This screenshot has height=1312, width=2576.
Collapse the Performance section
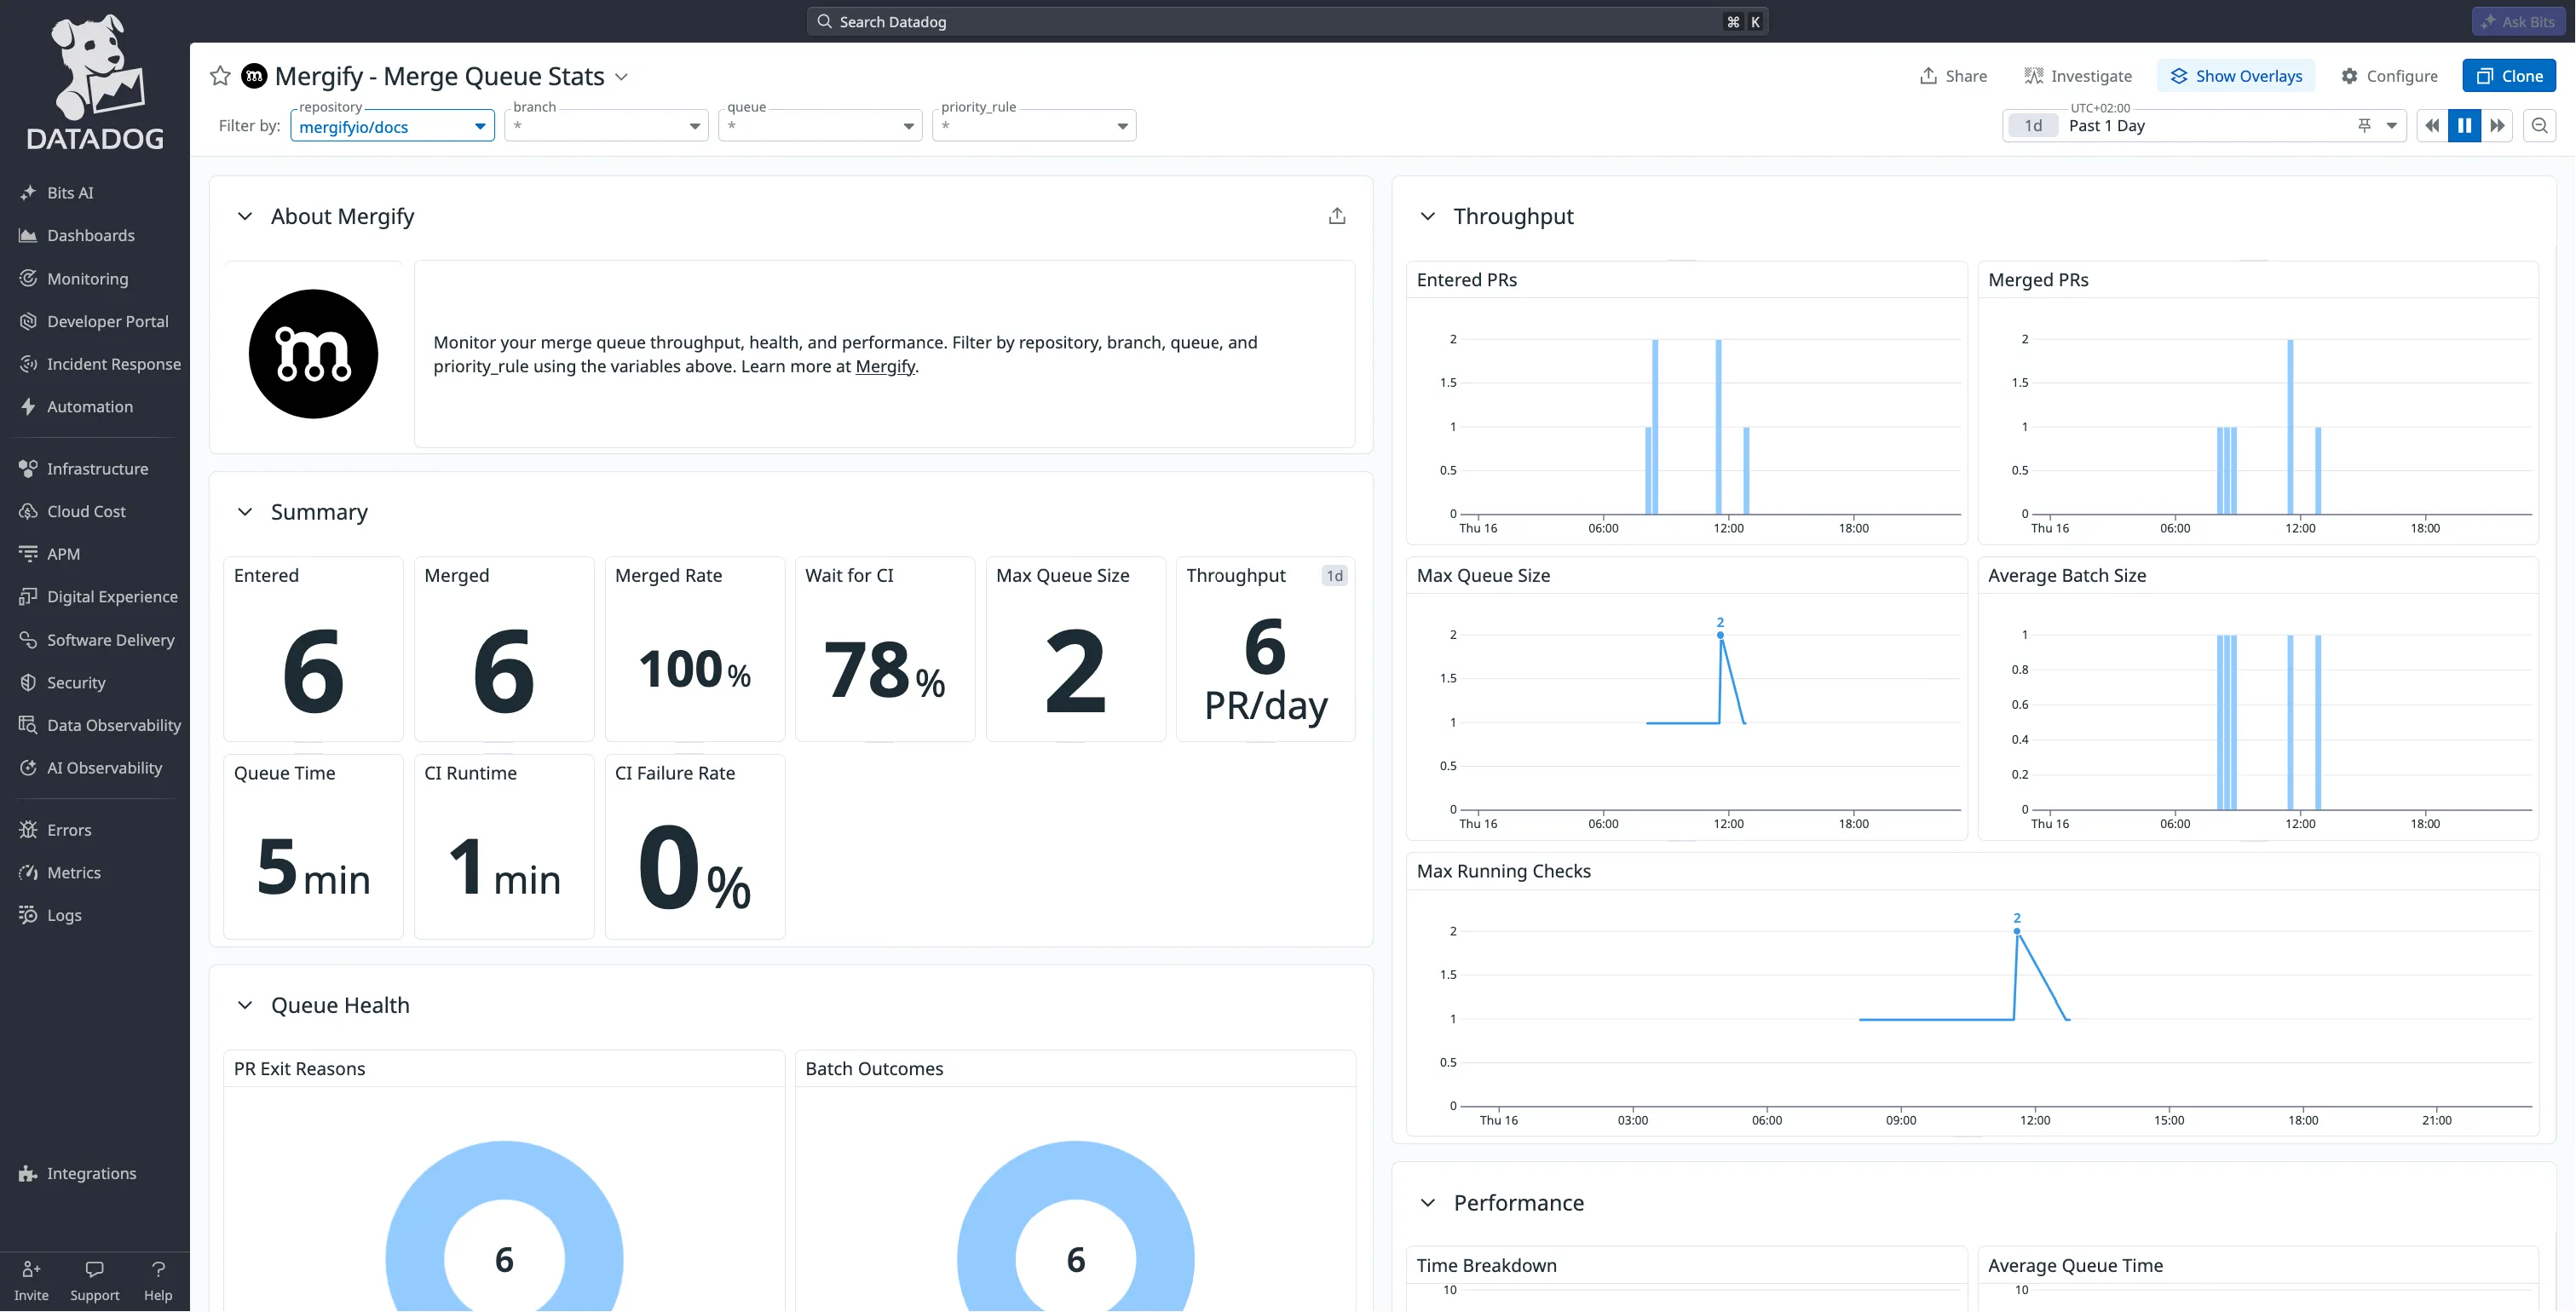coord(1428,1203)
